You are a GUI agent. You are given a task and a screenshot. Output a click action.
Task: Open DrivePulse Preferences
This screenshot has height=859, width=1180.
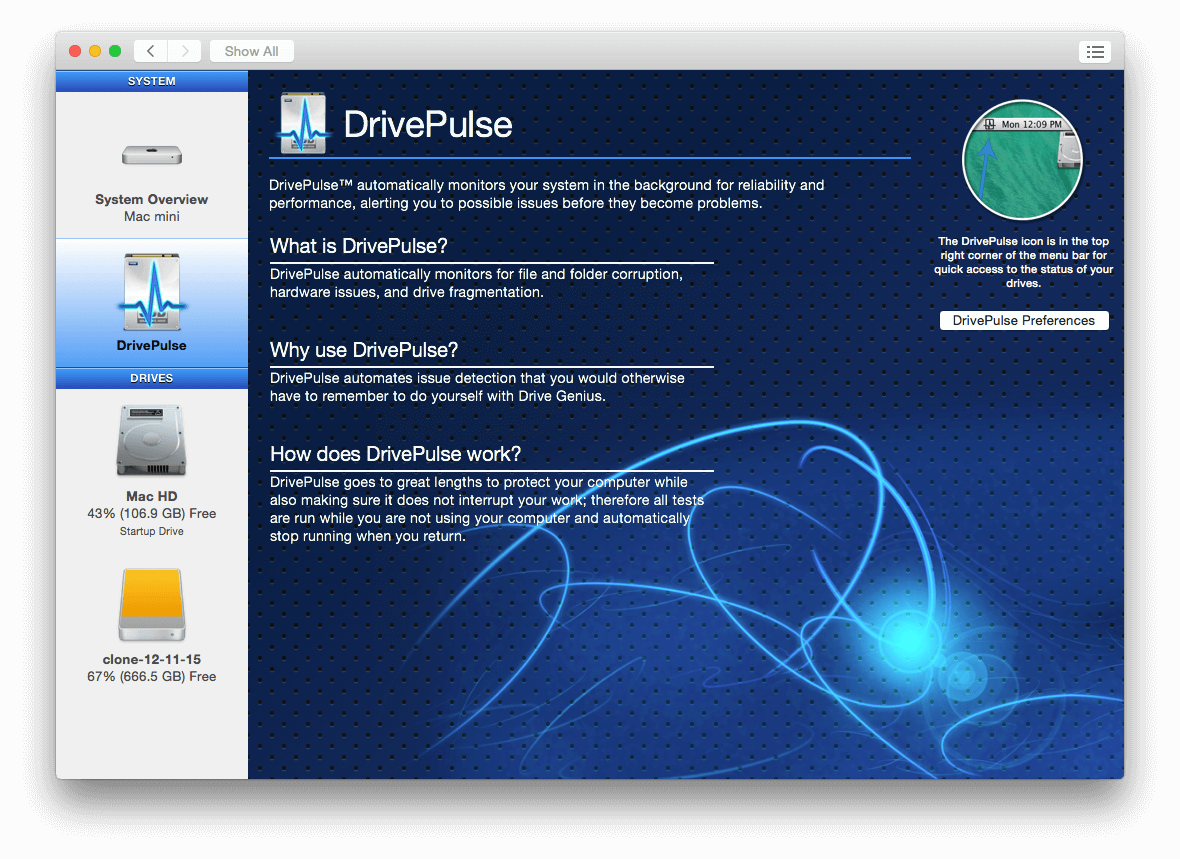point(1023,321)
